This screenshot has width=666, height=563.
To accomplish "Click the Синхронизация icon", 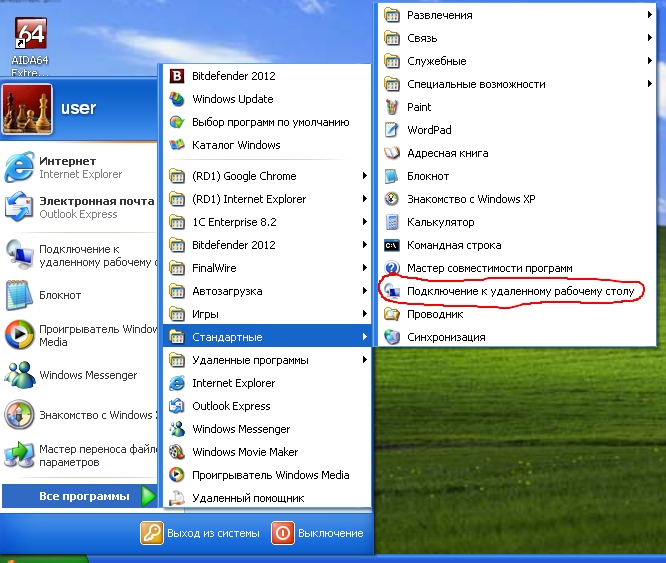I will pyautogui.click(x=392, y=337).
